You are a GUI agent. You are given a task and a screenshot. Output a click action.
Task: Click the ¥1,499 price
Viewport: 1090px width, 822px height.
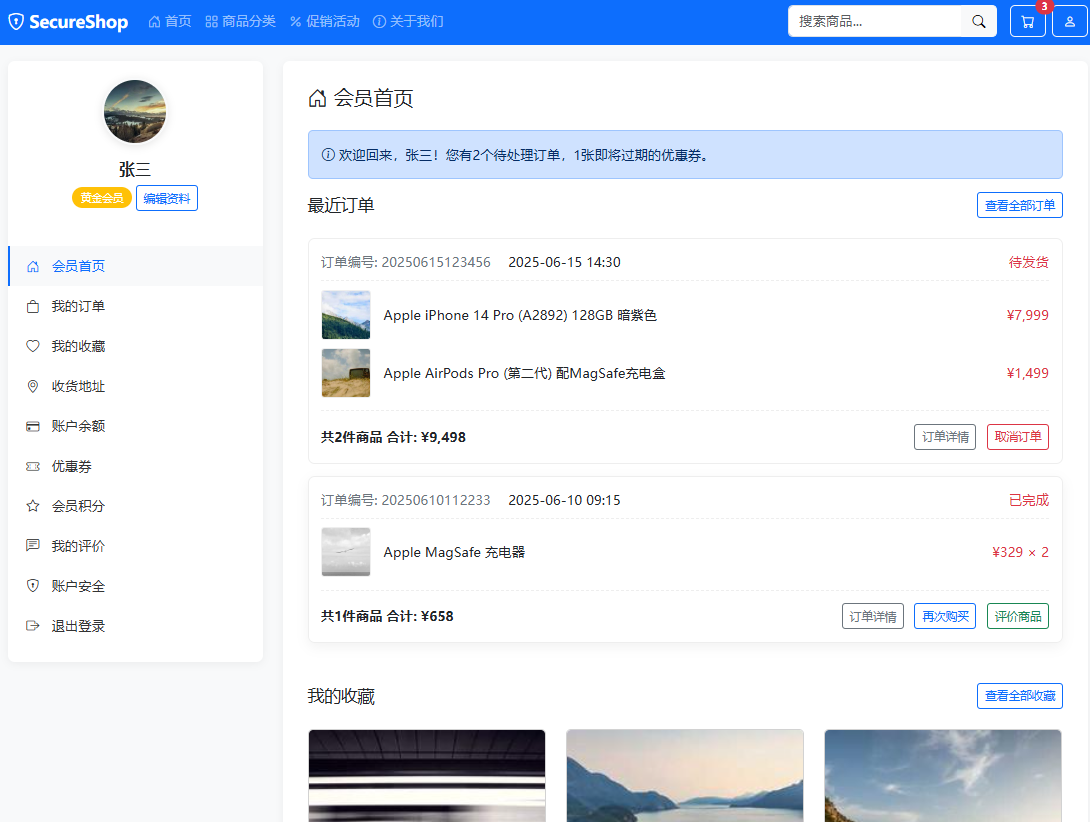tap(1027, 373)
